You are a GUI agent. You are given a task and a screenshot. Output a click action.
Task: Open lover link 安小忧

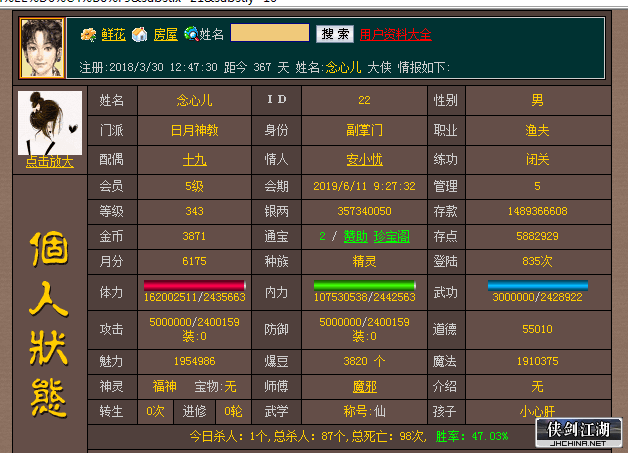[364, 160]
